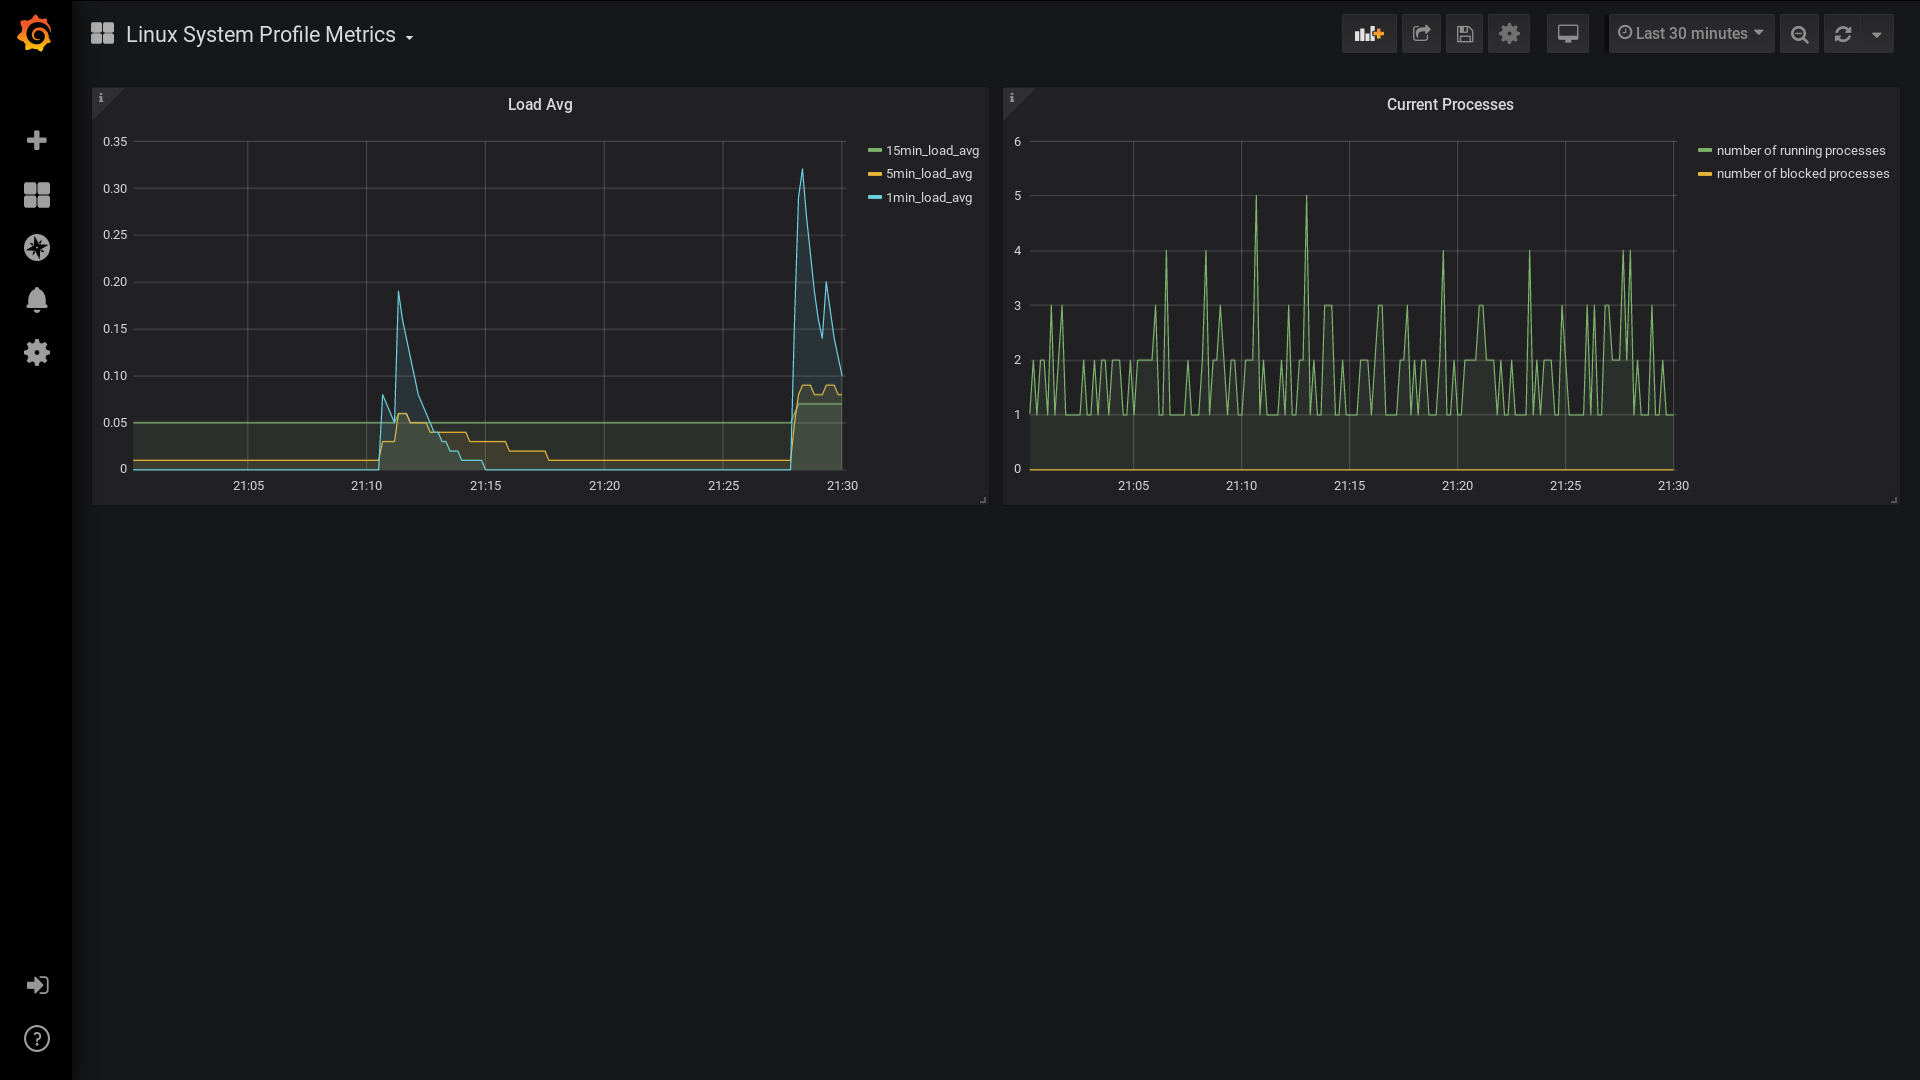Open the Explore compass icon
The width and height of the screenshot is (1920, 1080).
click(x=37, y=247)
